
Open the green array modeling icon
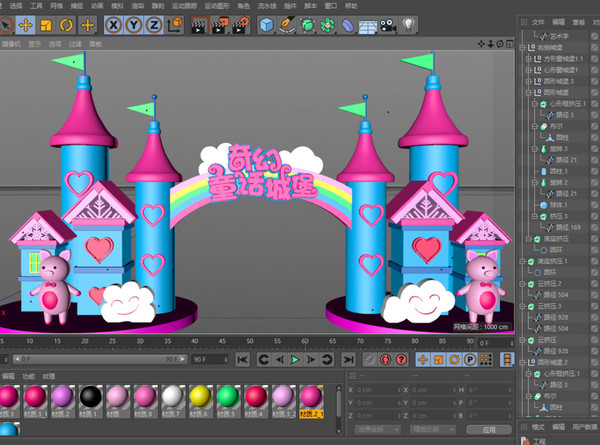coord(328,25)
